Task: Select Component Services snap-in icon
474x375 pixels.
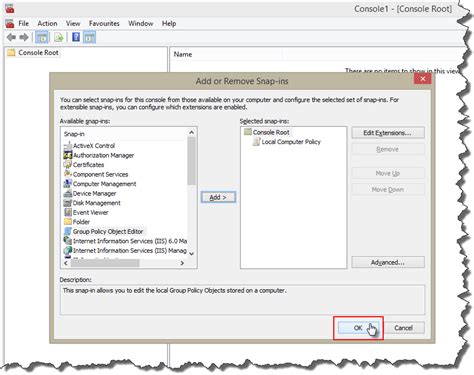Action: click(68, 174)
